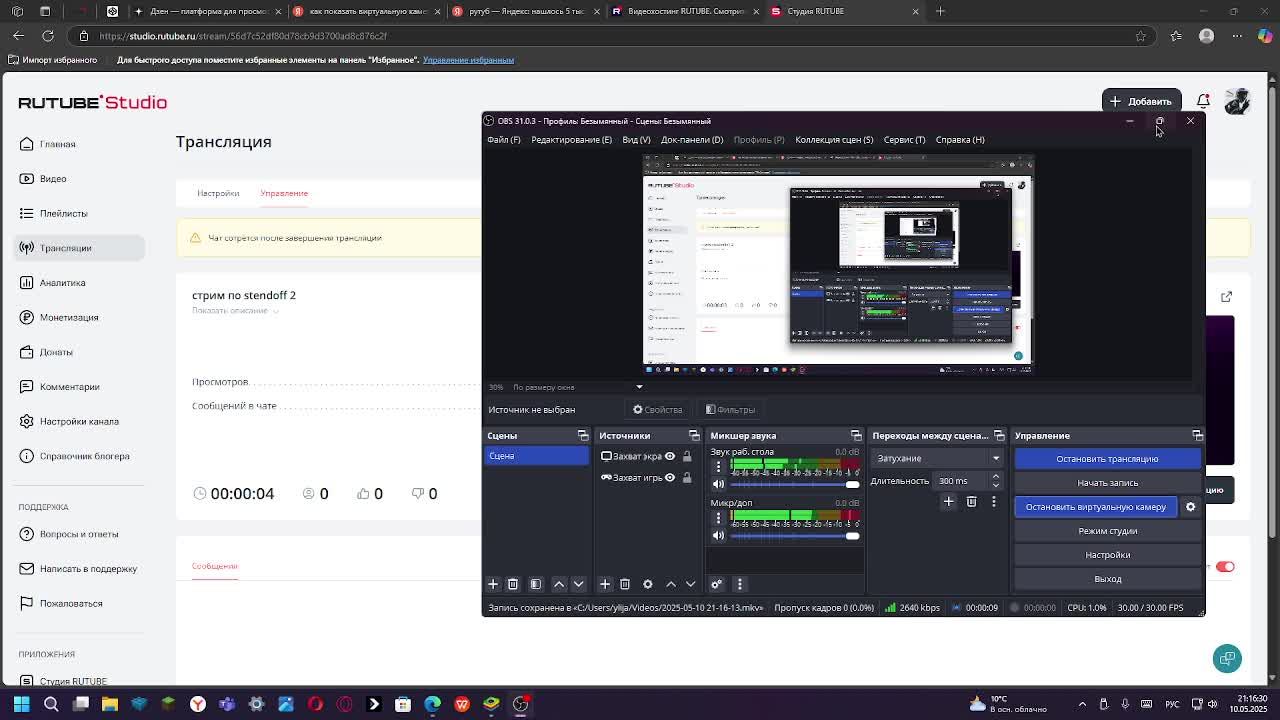Stop the stream with Остановить трансляцию

(x=1107, y=459)
